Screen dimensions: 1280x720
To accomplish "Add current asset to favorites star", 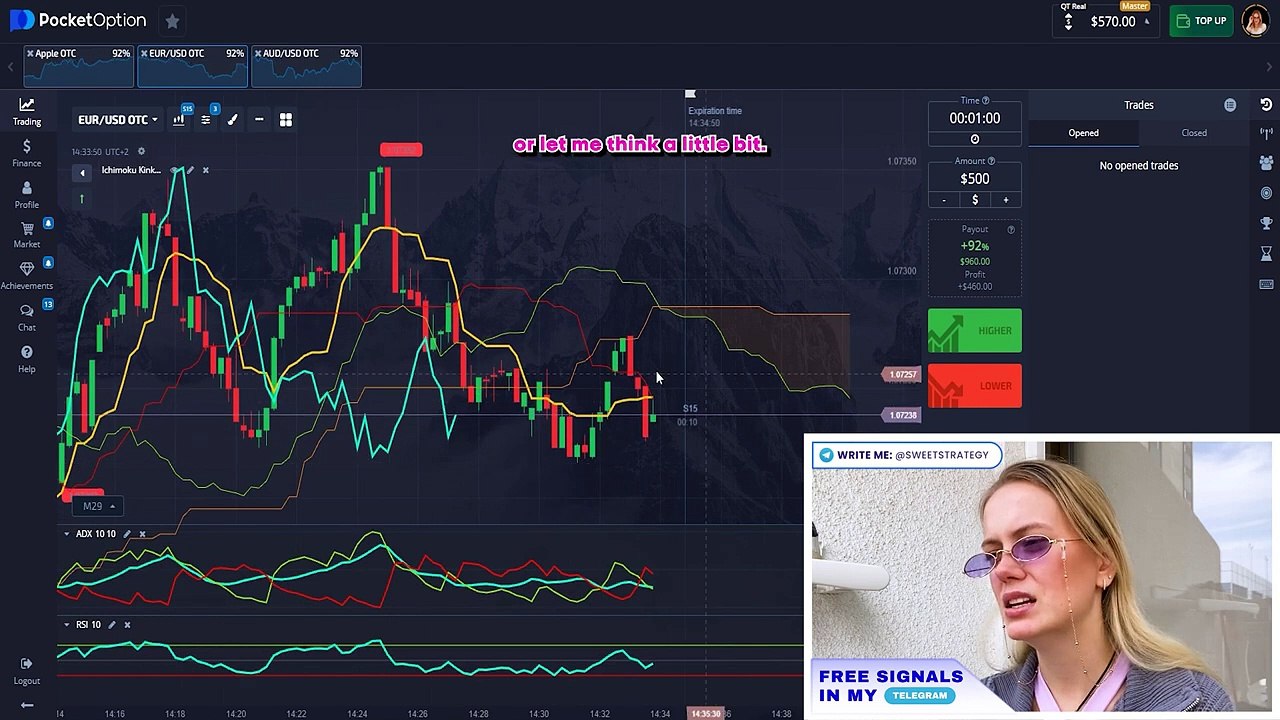I will click(172, 20).
